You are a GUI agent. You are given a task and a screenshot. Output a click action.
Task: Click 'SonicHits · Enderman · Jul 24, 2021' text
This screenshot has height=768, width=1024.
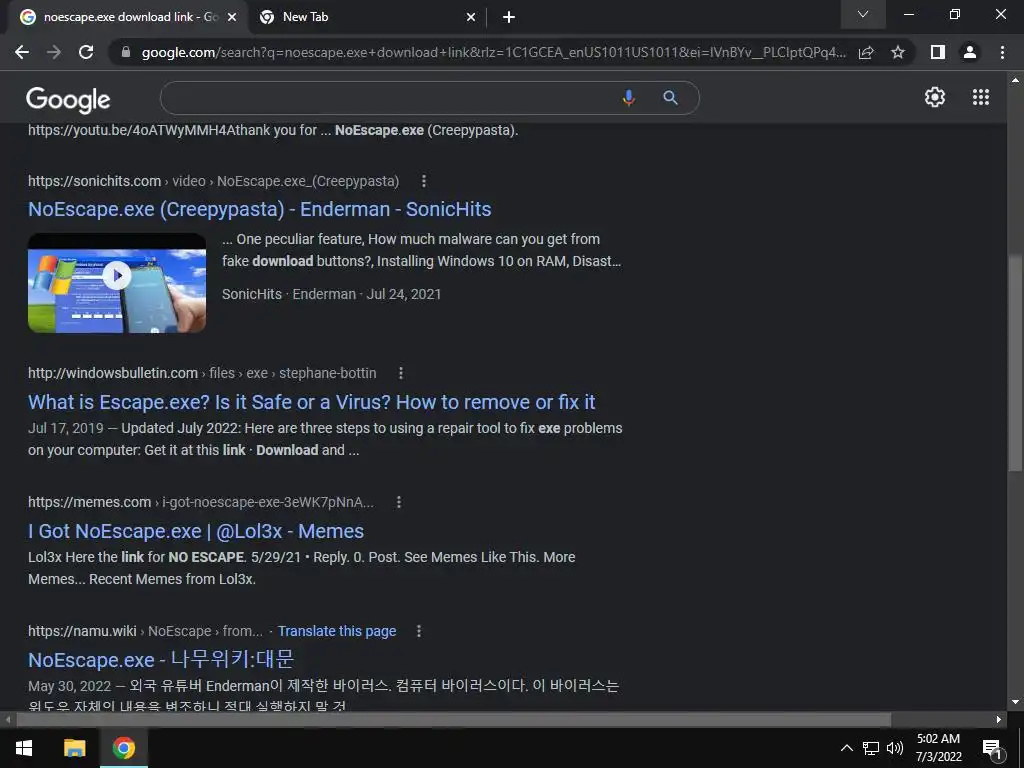point(331,294)
